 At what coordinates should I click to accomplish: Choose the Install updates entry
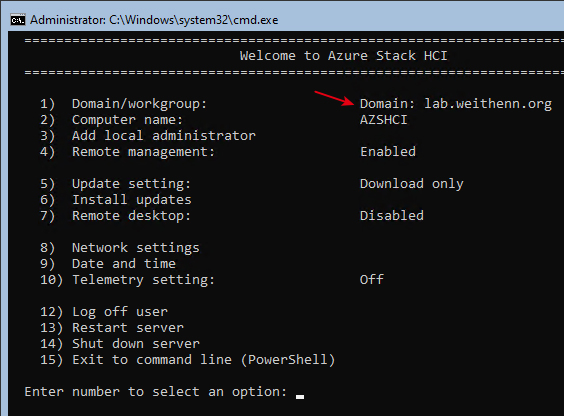[115, 200]
